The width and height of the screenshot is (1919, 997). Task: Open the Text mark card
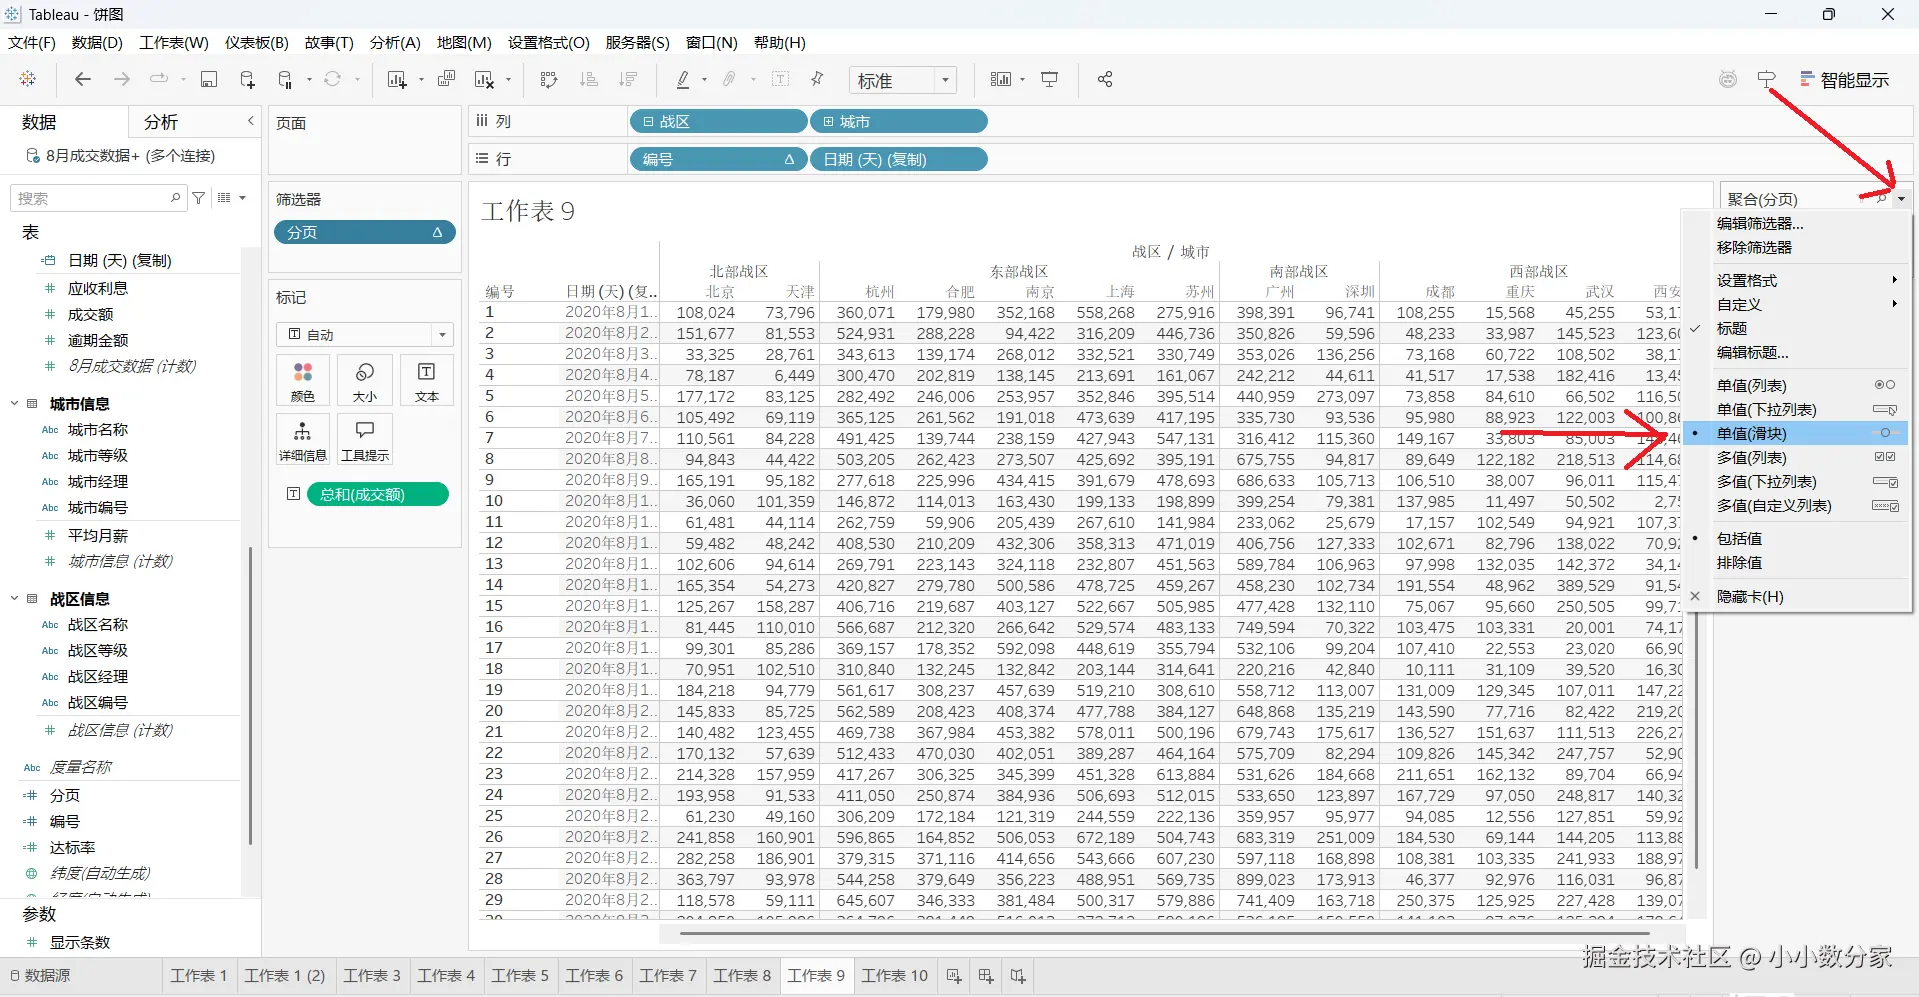point(426,381)
